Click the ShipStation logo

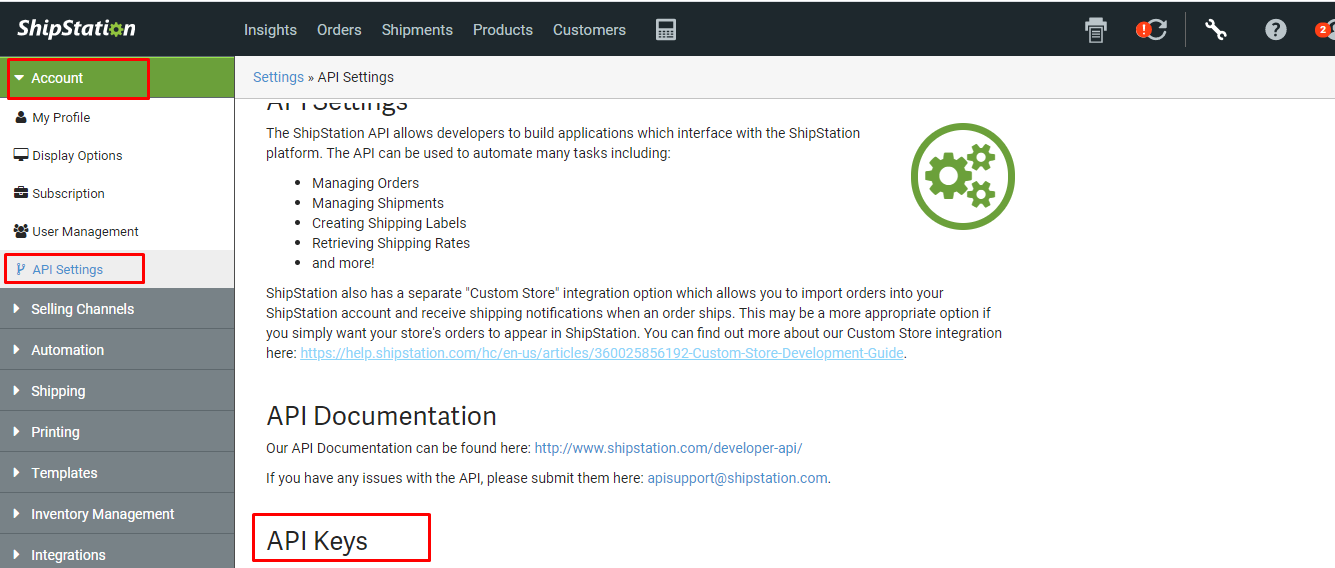pyautogui.click(x=76, y=29)
